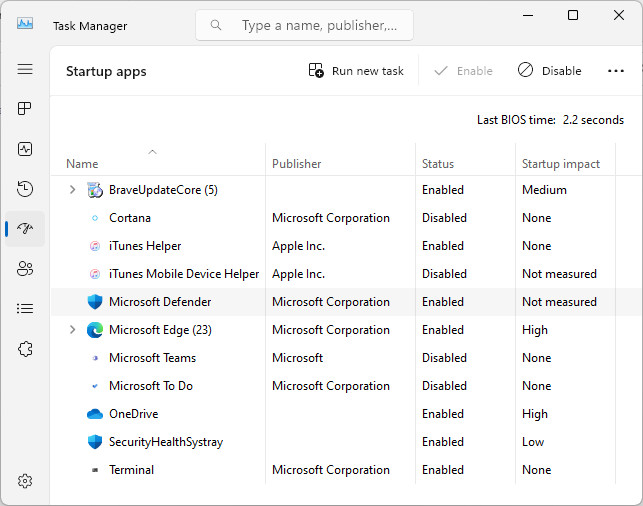Click the BraveUpdateCore icon
Screen dimensions: 643x506
coord(95,190)
